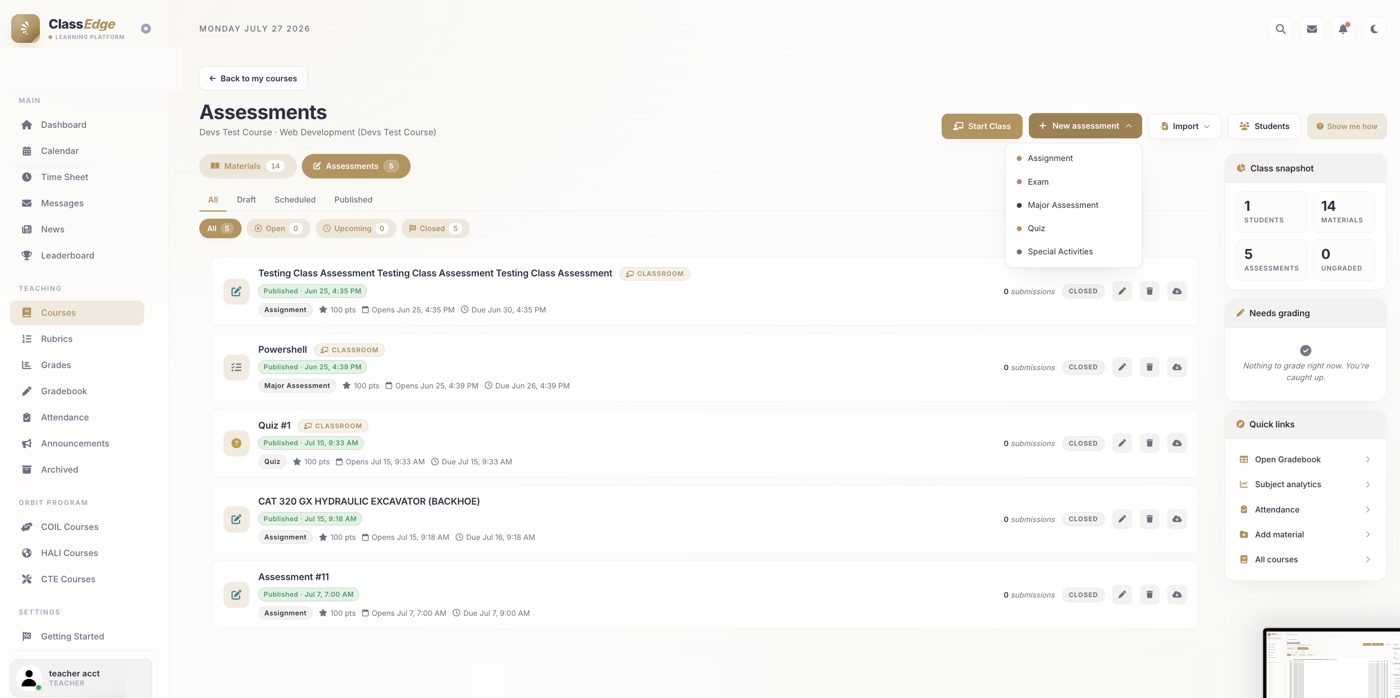Filter by Open status chip
1400x698 pixels.
(x=278, y=228)
